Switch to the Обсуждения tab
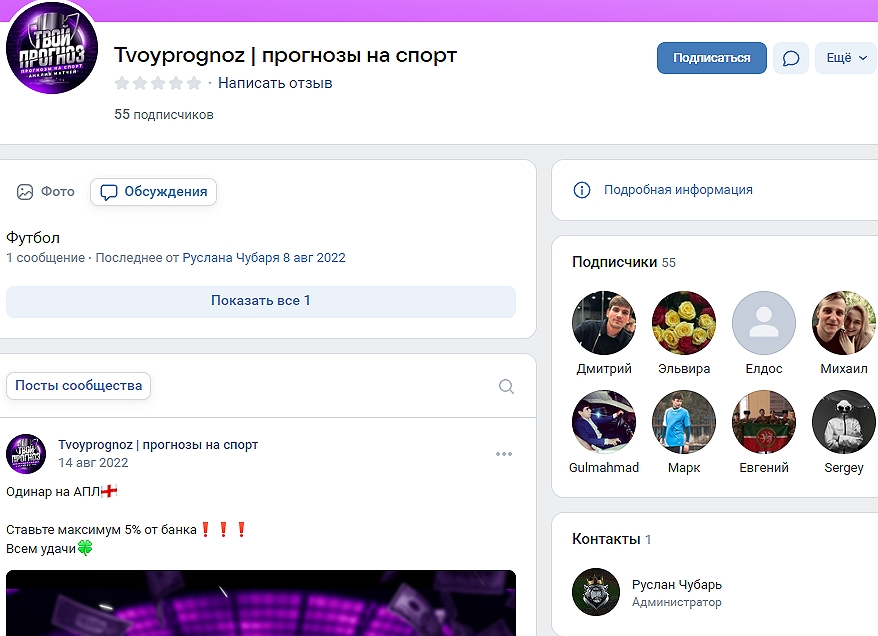 coord(153,191)
